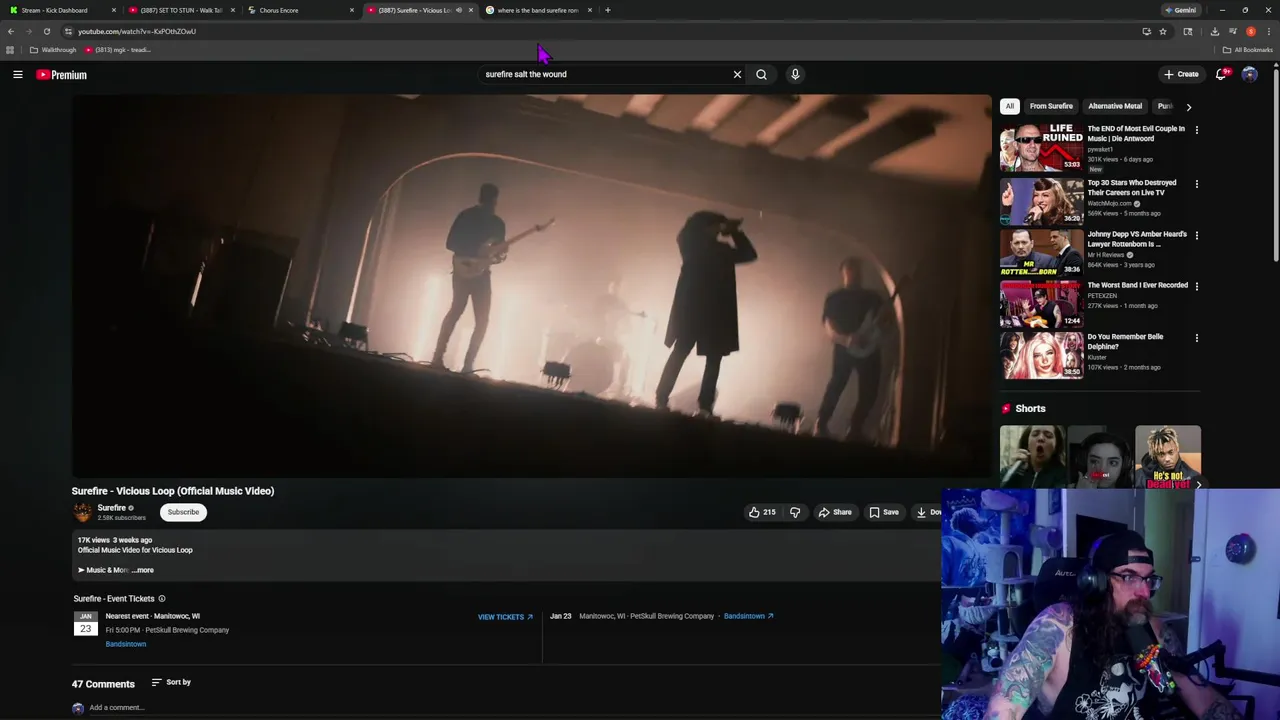Image resolution: width=1280 pixels, height=720 pixels.
Task: Start voice search with microphone icon
Action: [795, 74]
